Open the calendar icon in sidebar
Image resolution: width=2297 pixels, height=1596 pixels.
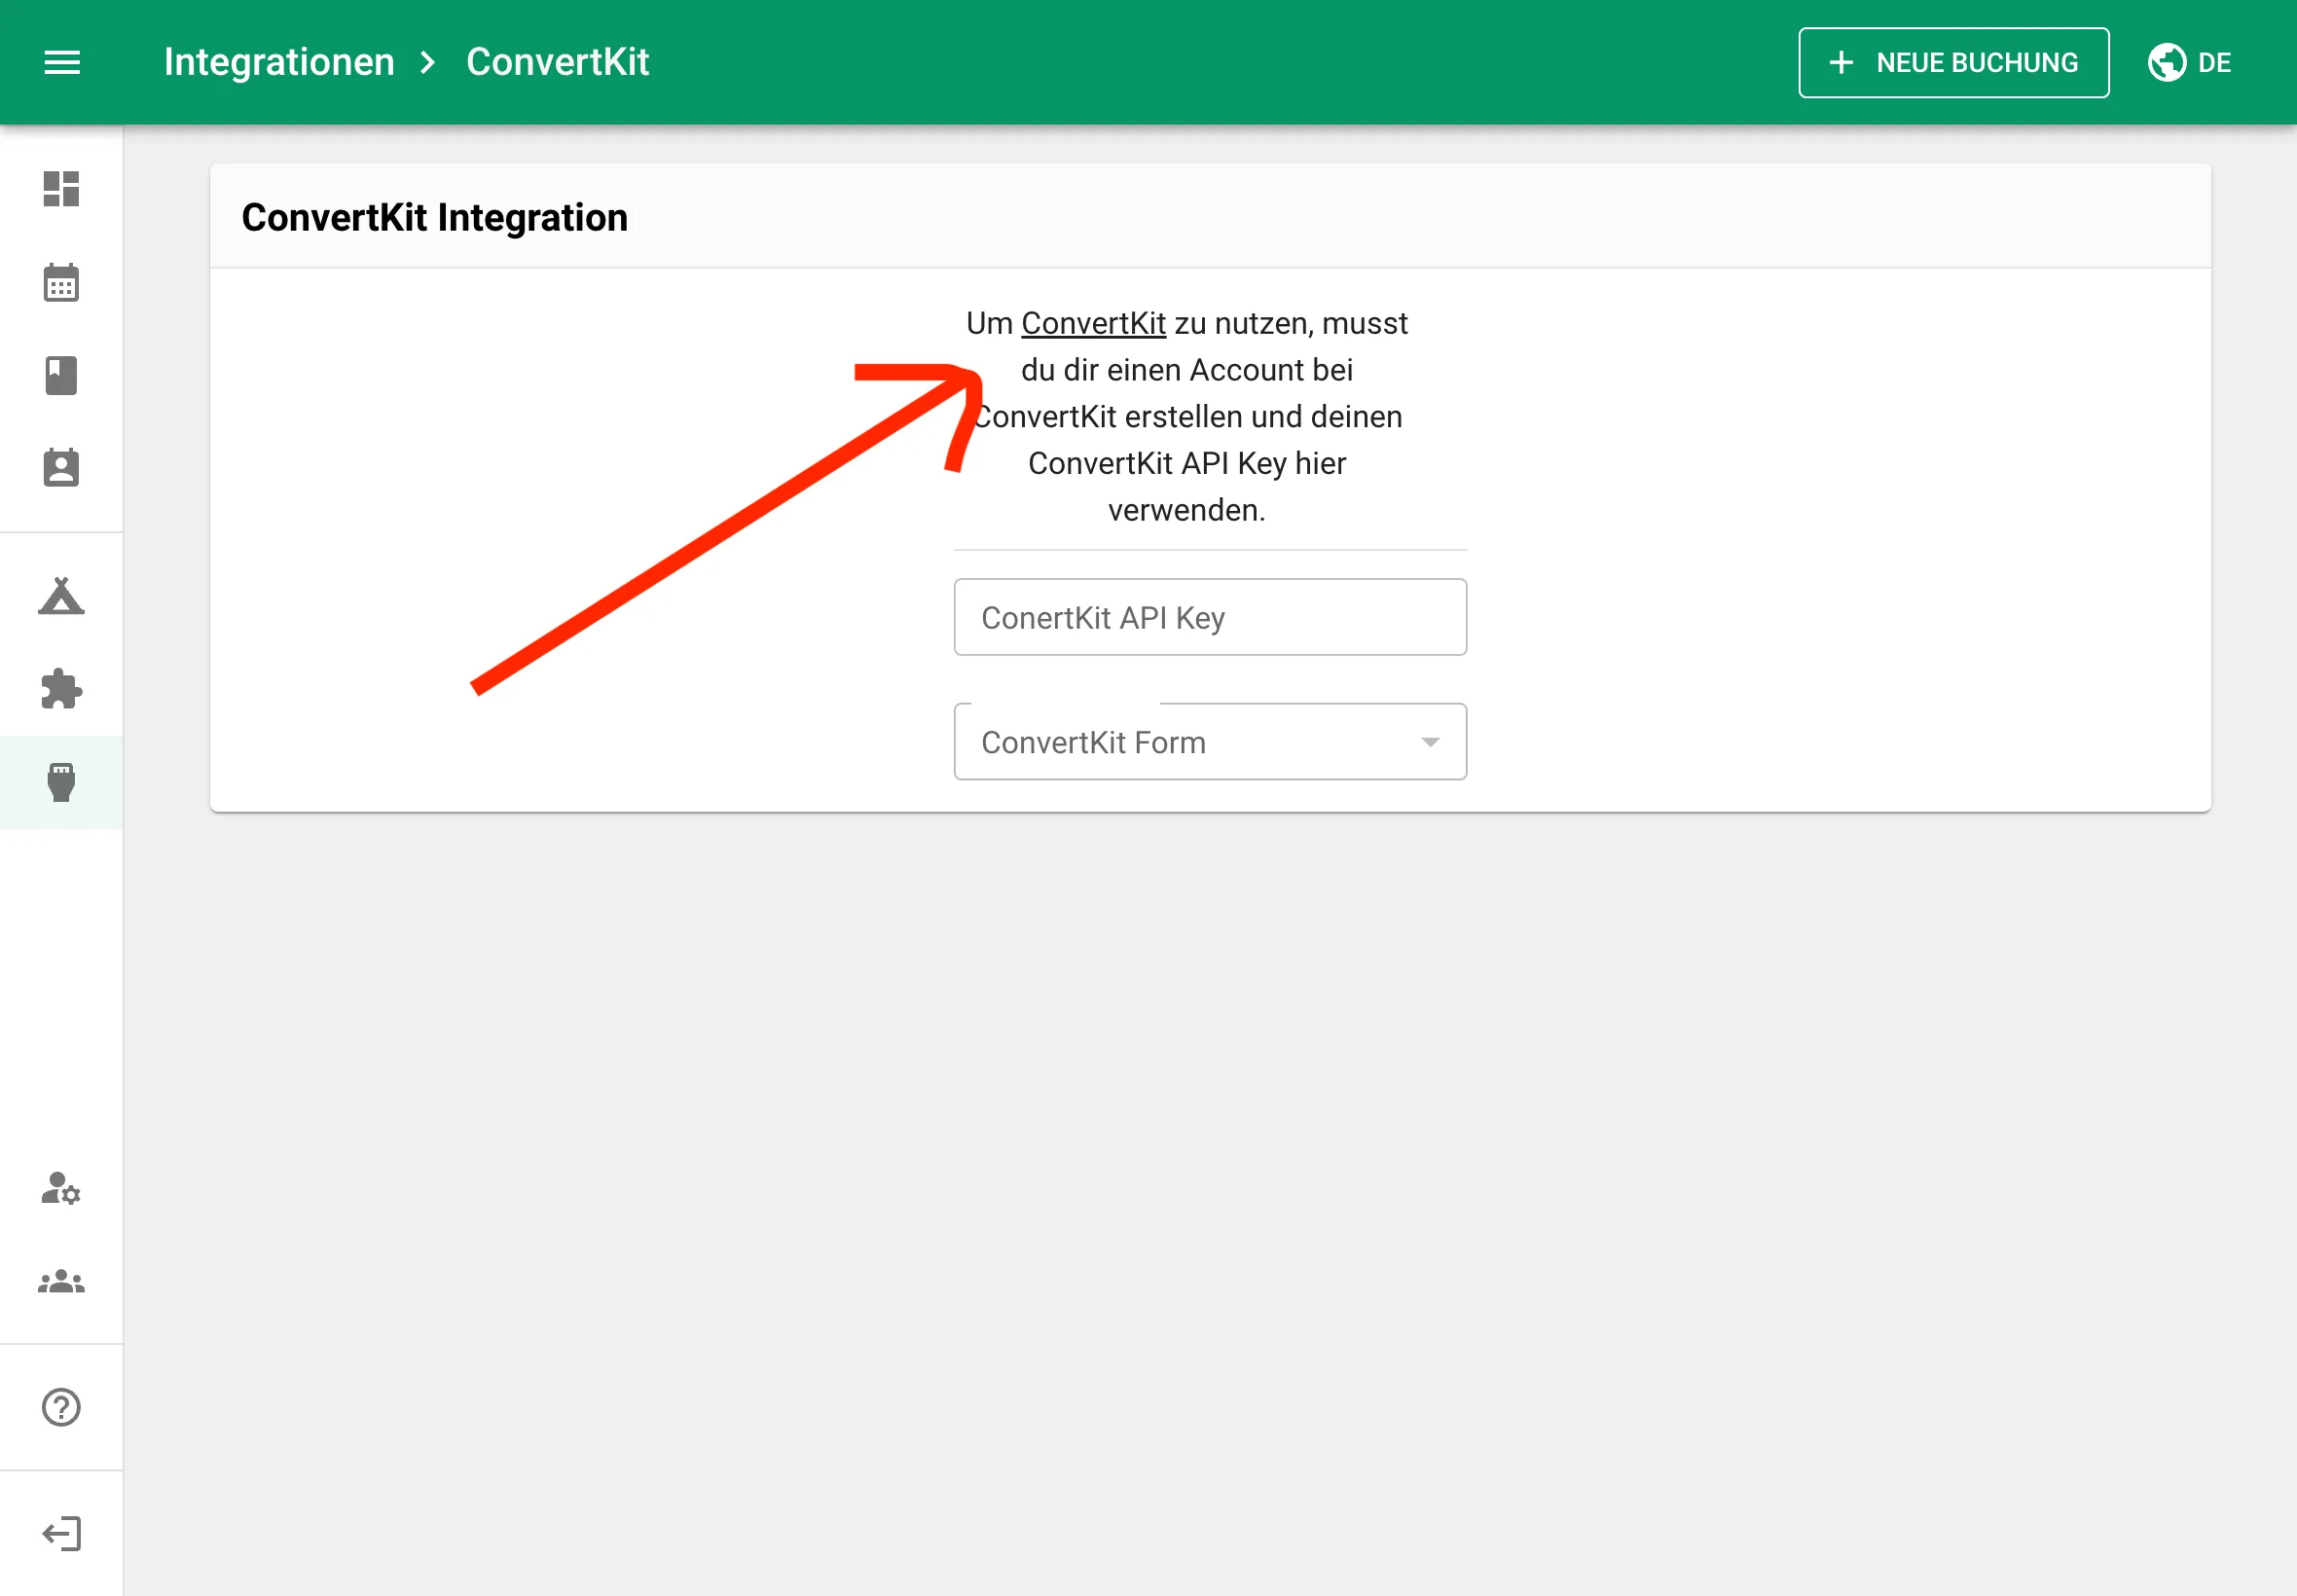pos(61,282)
